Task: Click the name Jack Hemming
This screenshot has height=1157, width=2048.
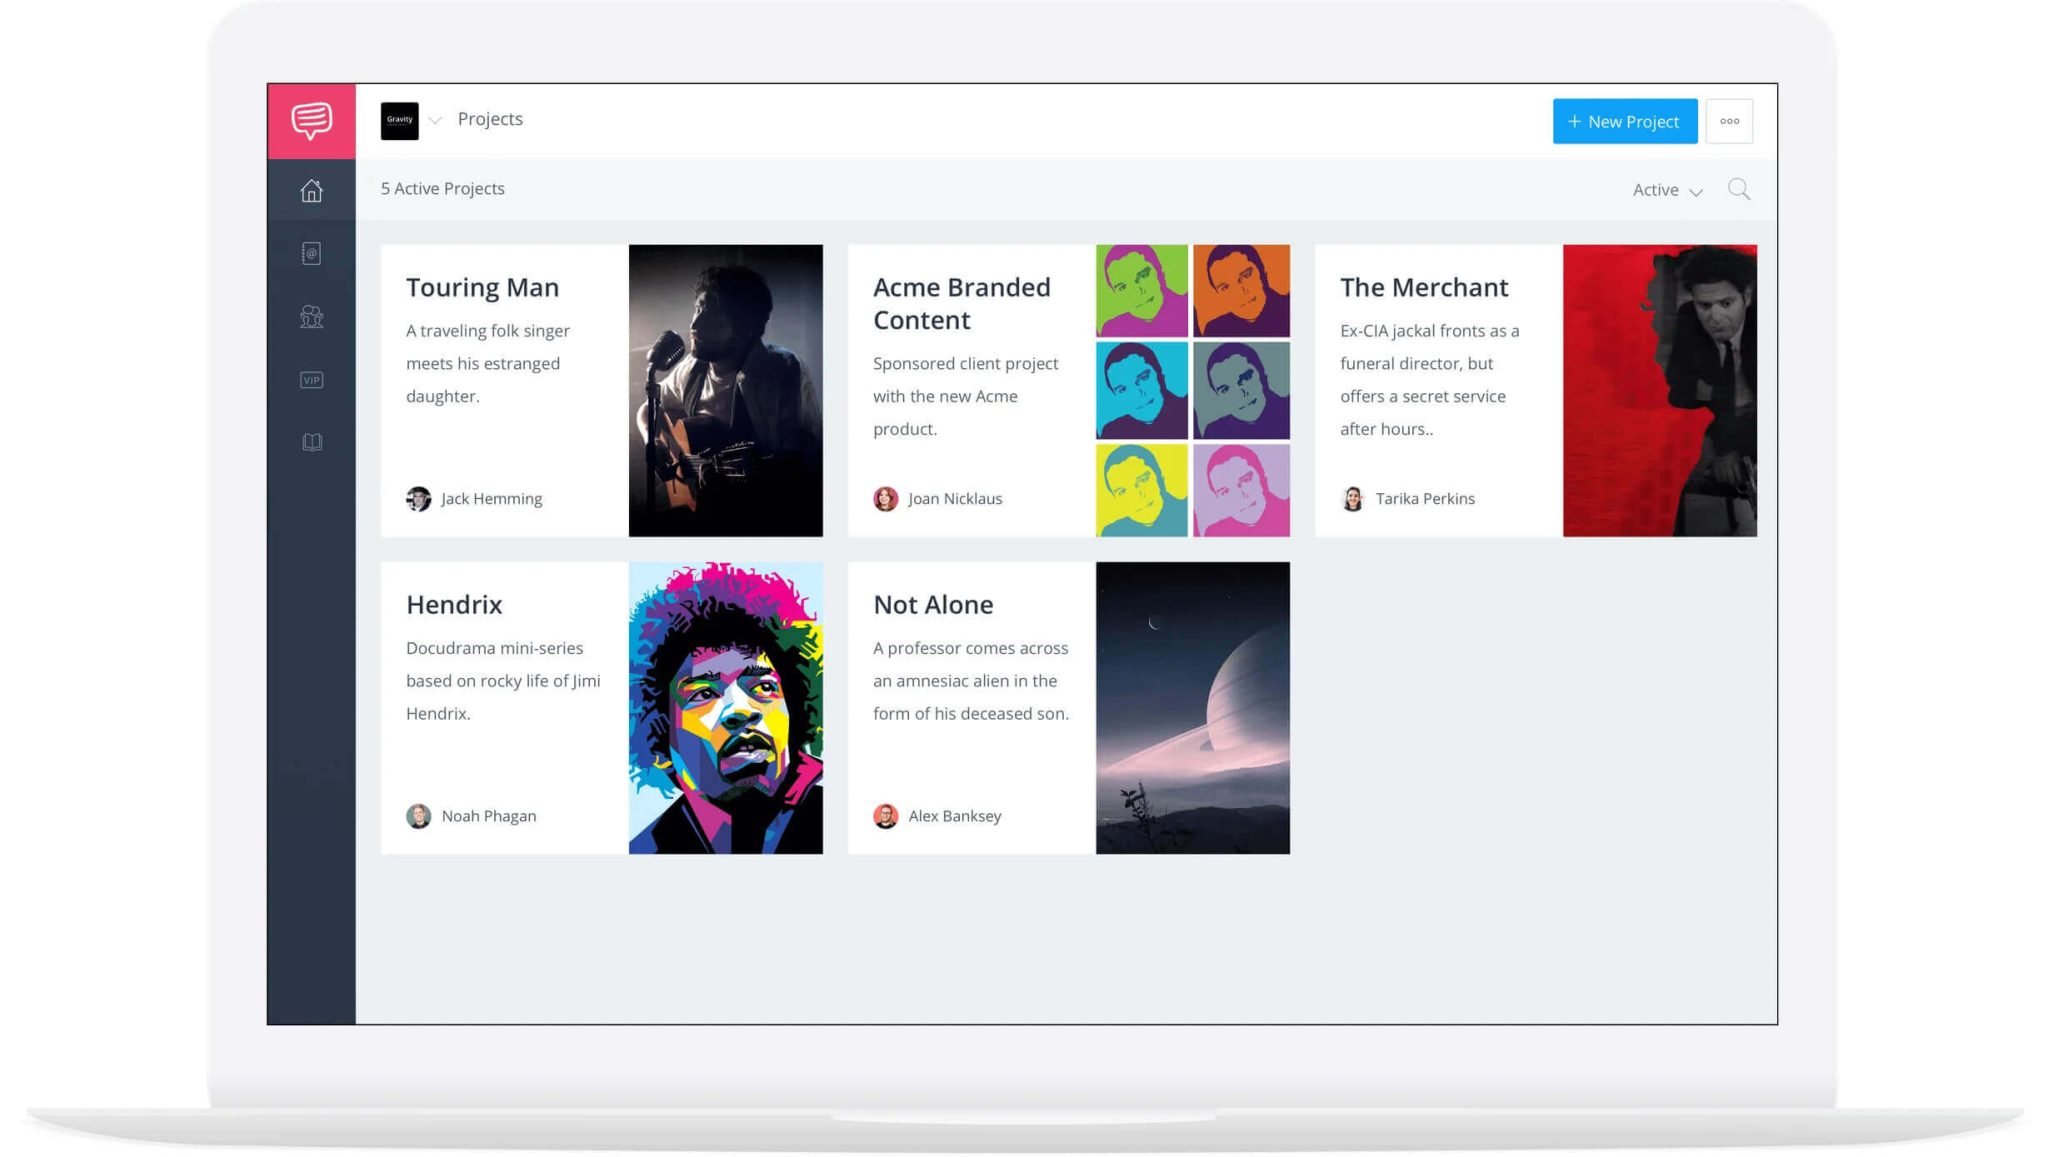Action: tap(491, 499)
